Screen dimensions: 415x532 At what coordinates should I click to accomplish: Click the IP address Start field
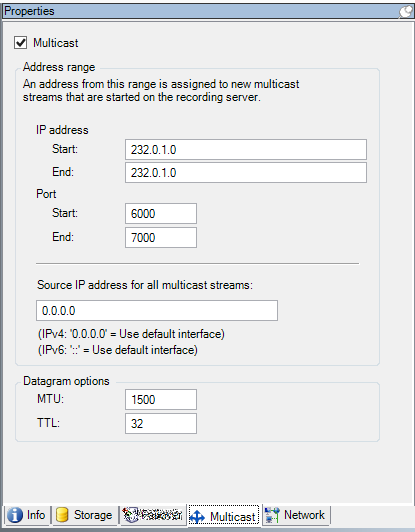246,149
